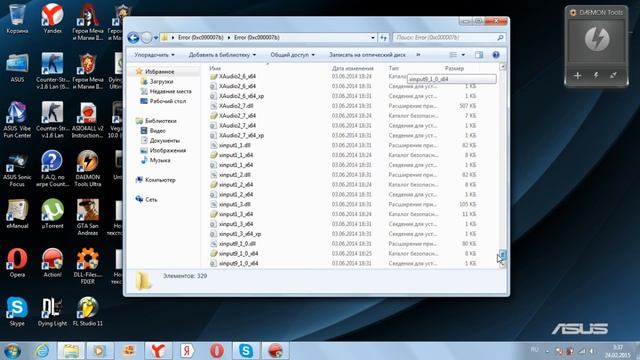Select Музыка library
This screenshot has height=360, width=640.
point(160,160)
